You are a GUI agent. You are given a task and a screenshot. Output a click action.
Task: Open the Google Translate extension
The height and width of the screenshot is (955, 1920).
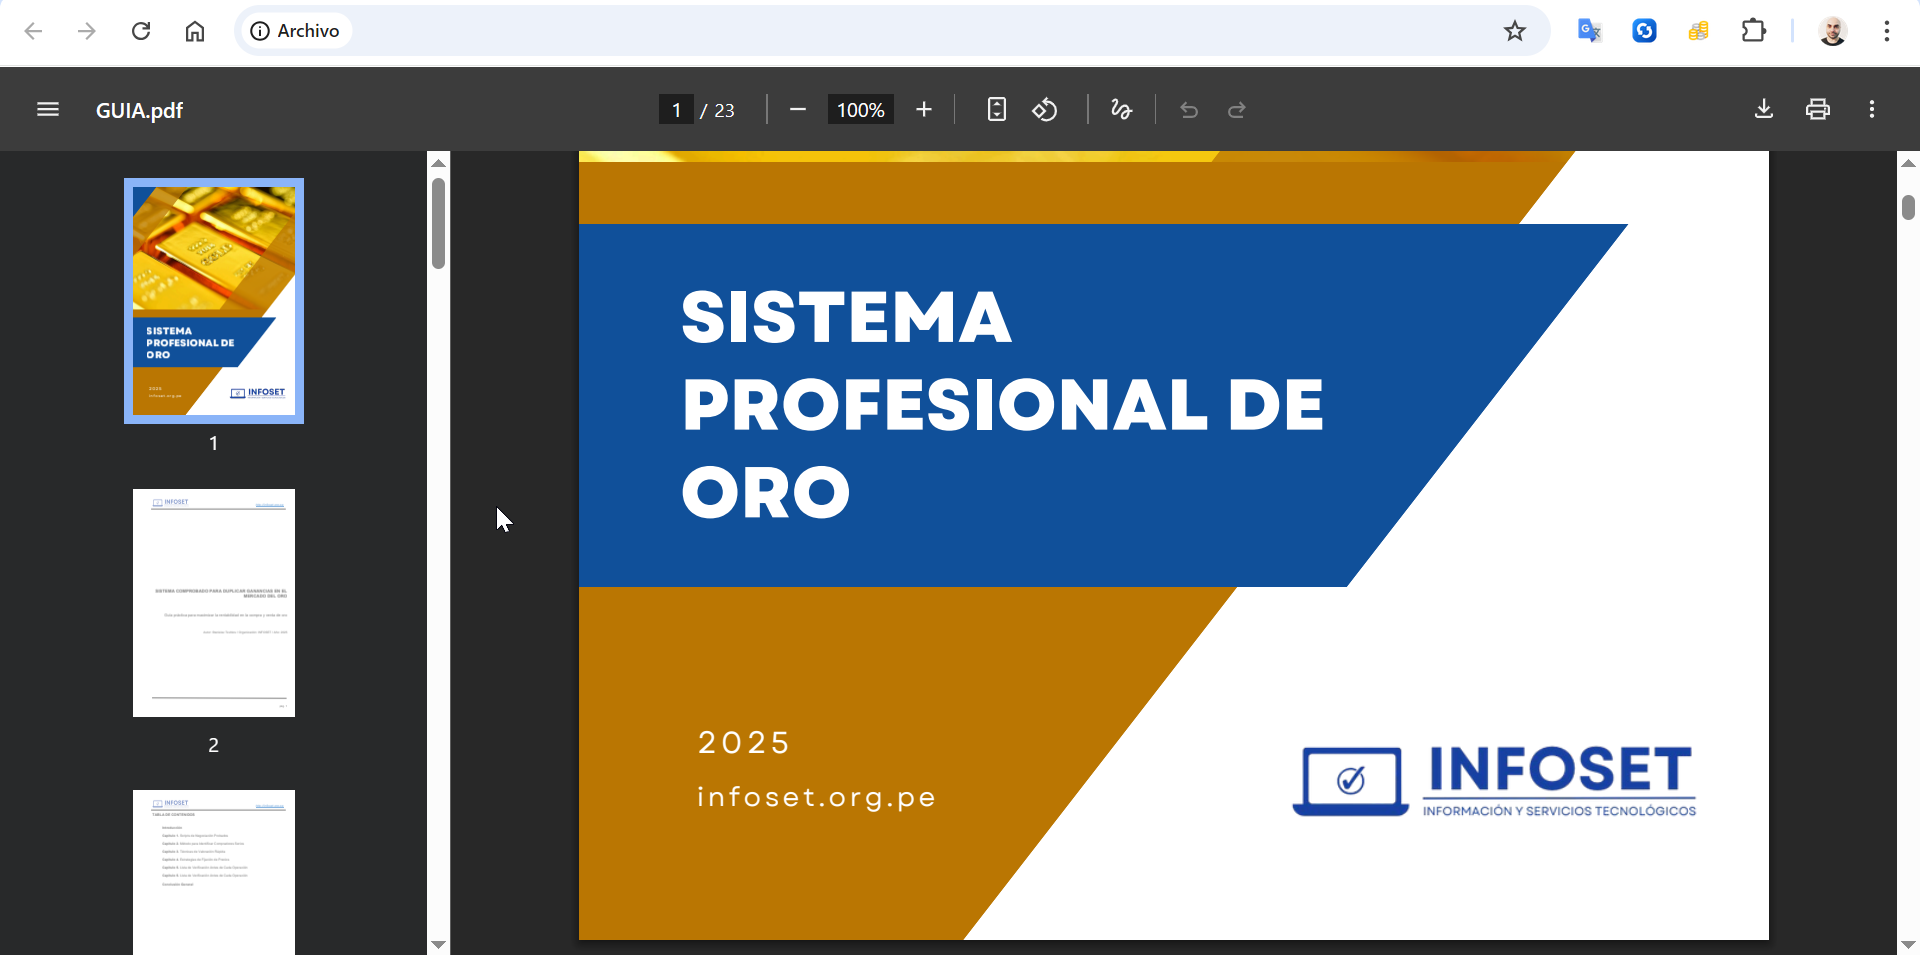[1589, 30]
